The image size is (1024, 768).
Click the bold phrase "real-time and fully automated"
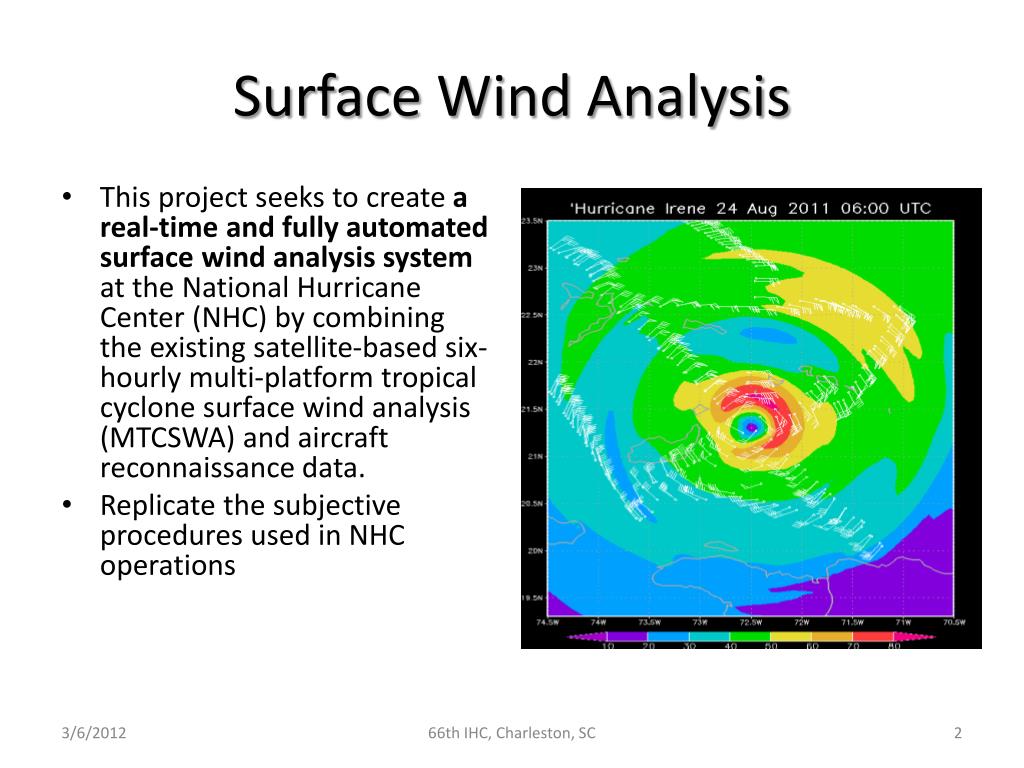[x=294, y=227]
